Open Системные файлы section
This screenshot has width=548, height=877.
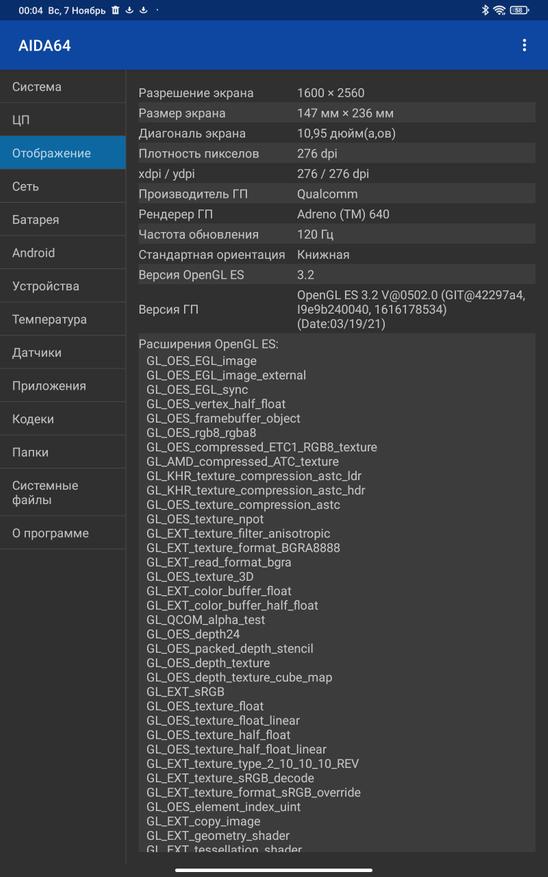coord(63,492)
